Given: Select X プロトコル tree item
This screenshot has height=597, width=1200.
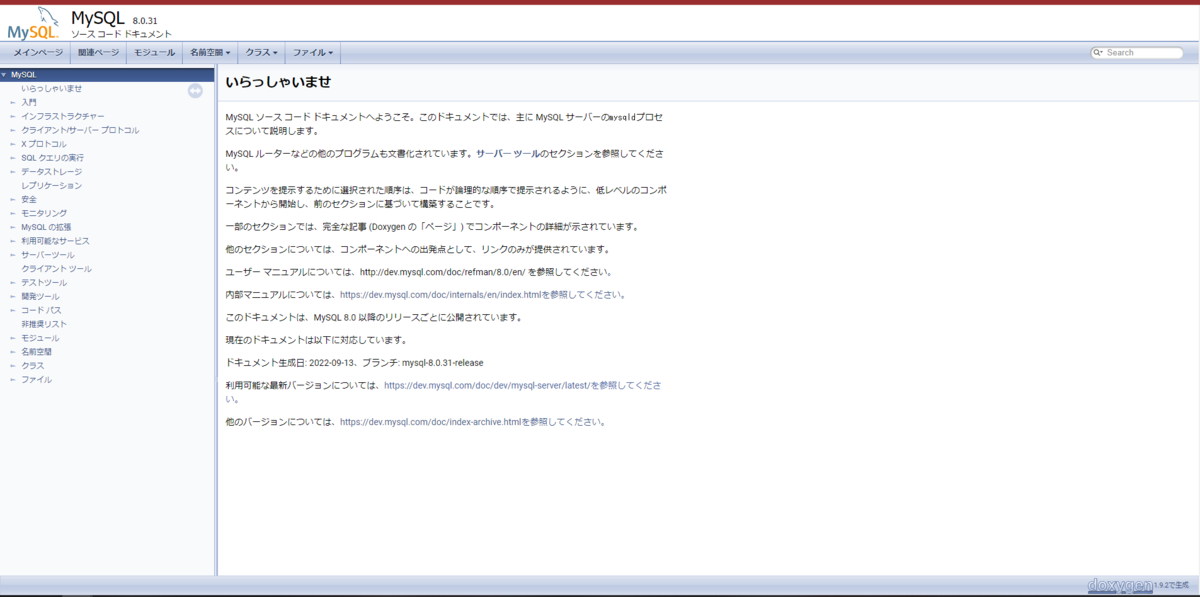Looking at the screenshot, I should pos(44,144).
